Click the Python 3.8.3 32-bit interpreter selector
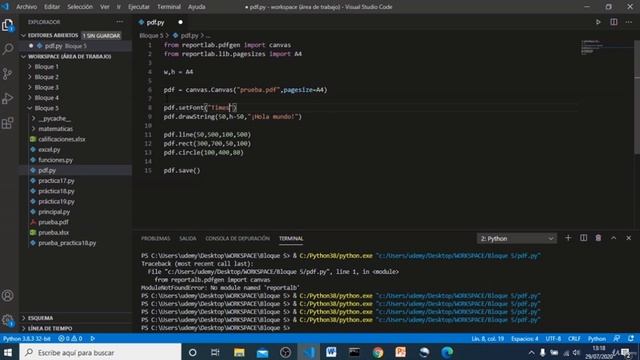Image resolution: width=640 pixels, height=360 pixels. [x=27, y=338]
